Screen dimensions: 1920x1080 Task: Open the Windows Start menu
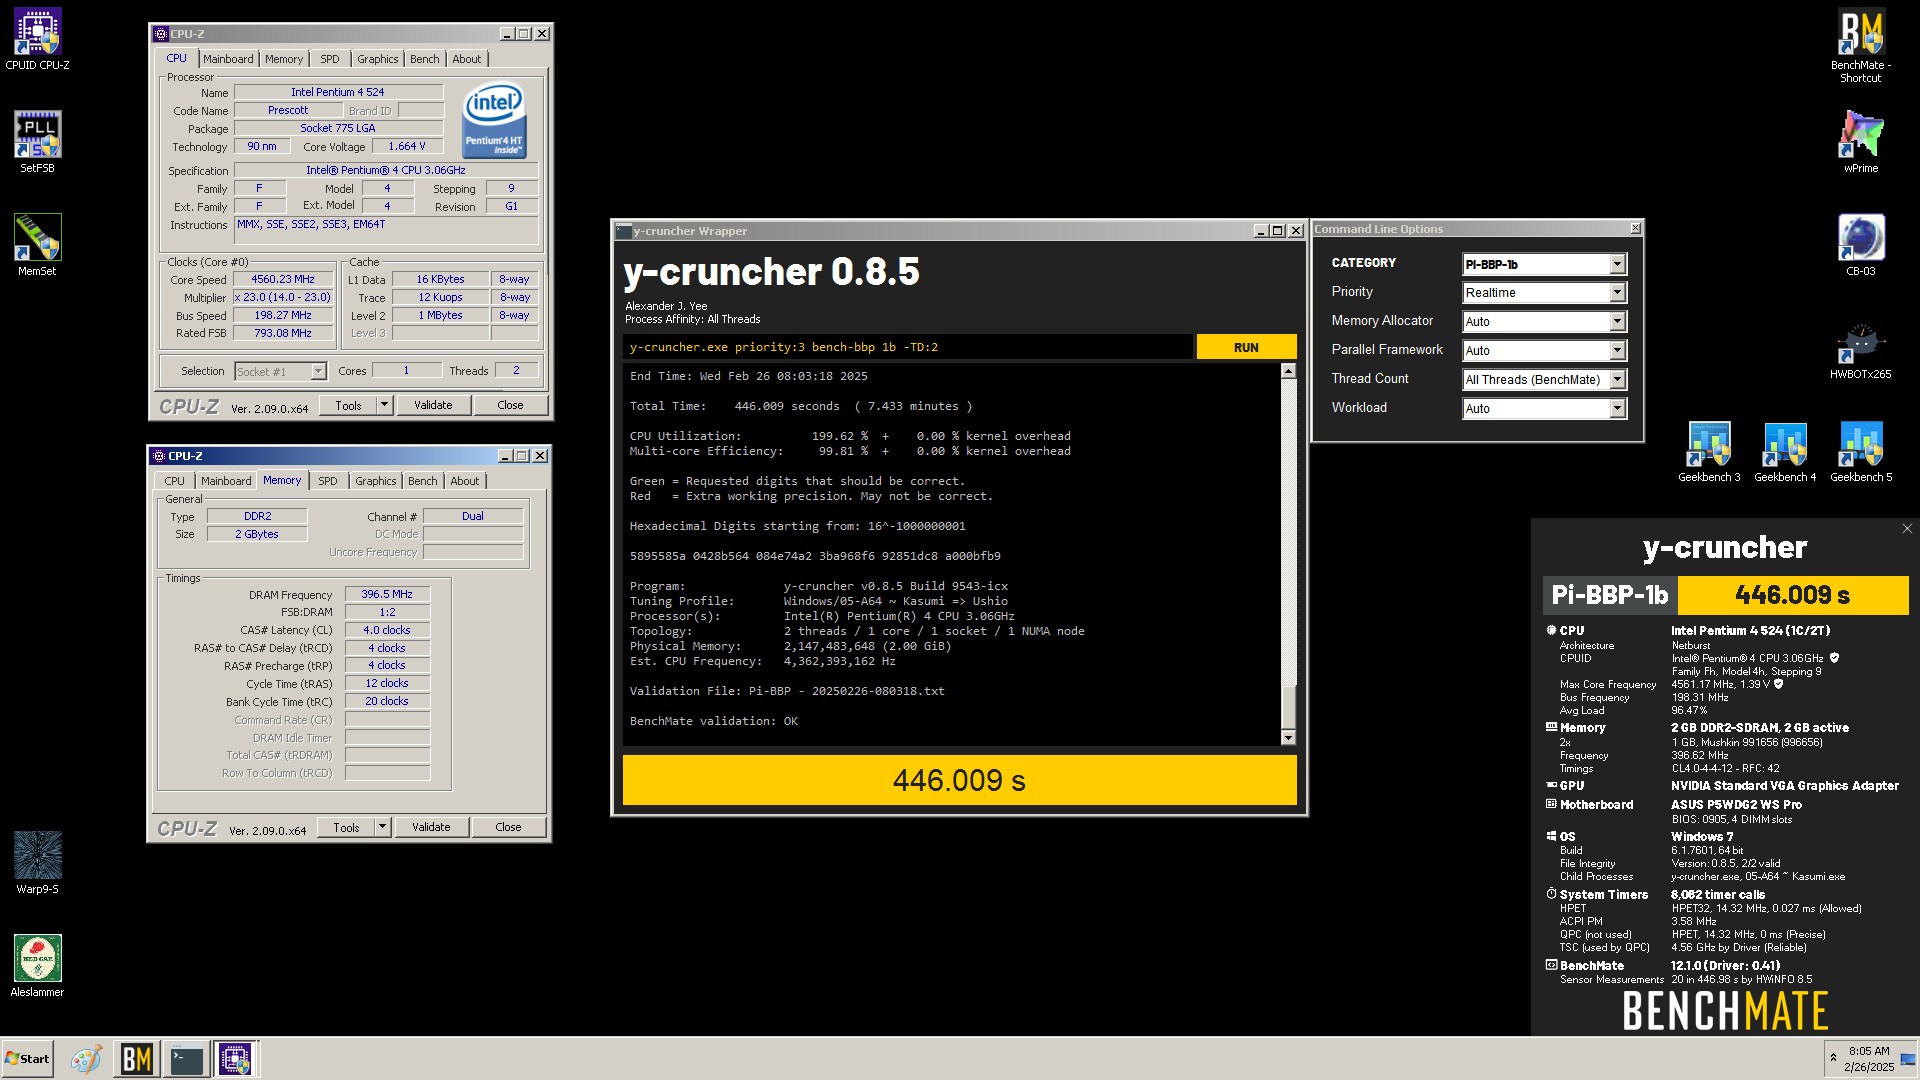coord(27,1059)
